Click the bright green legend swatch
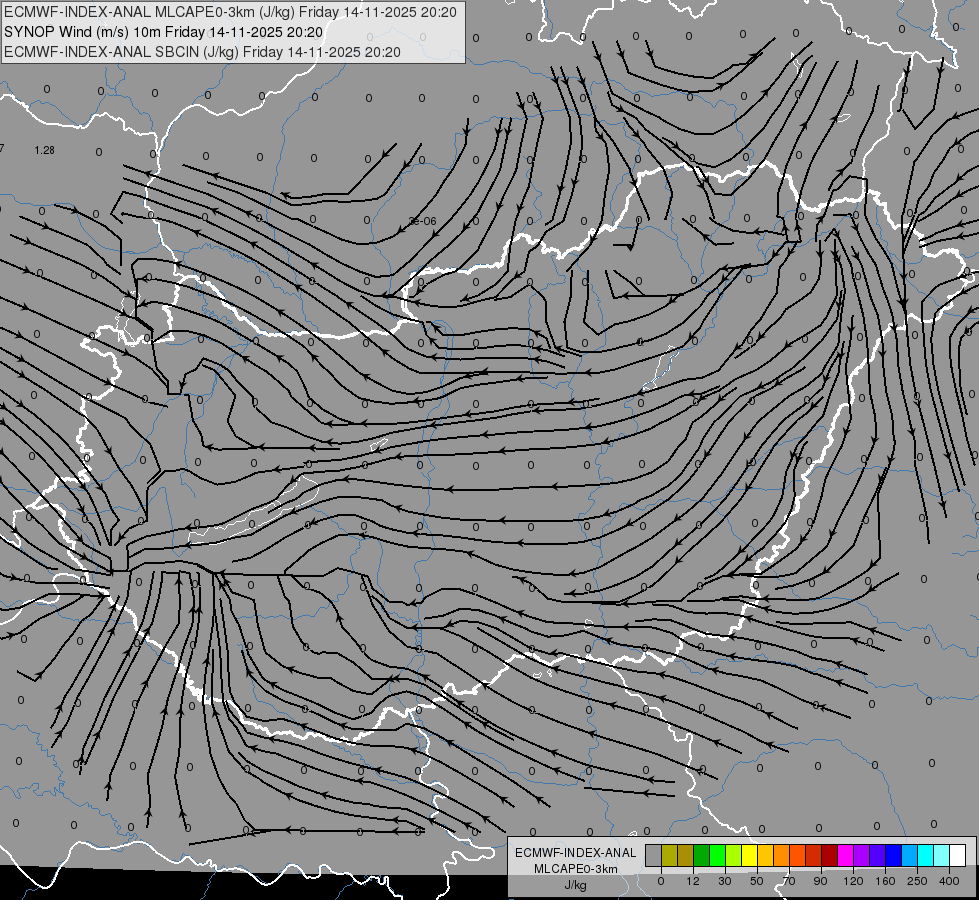 [x=717, y=856]
